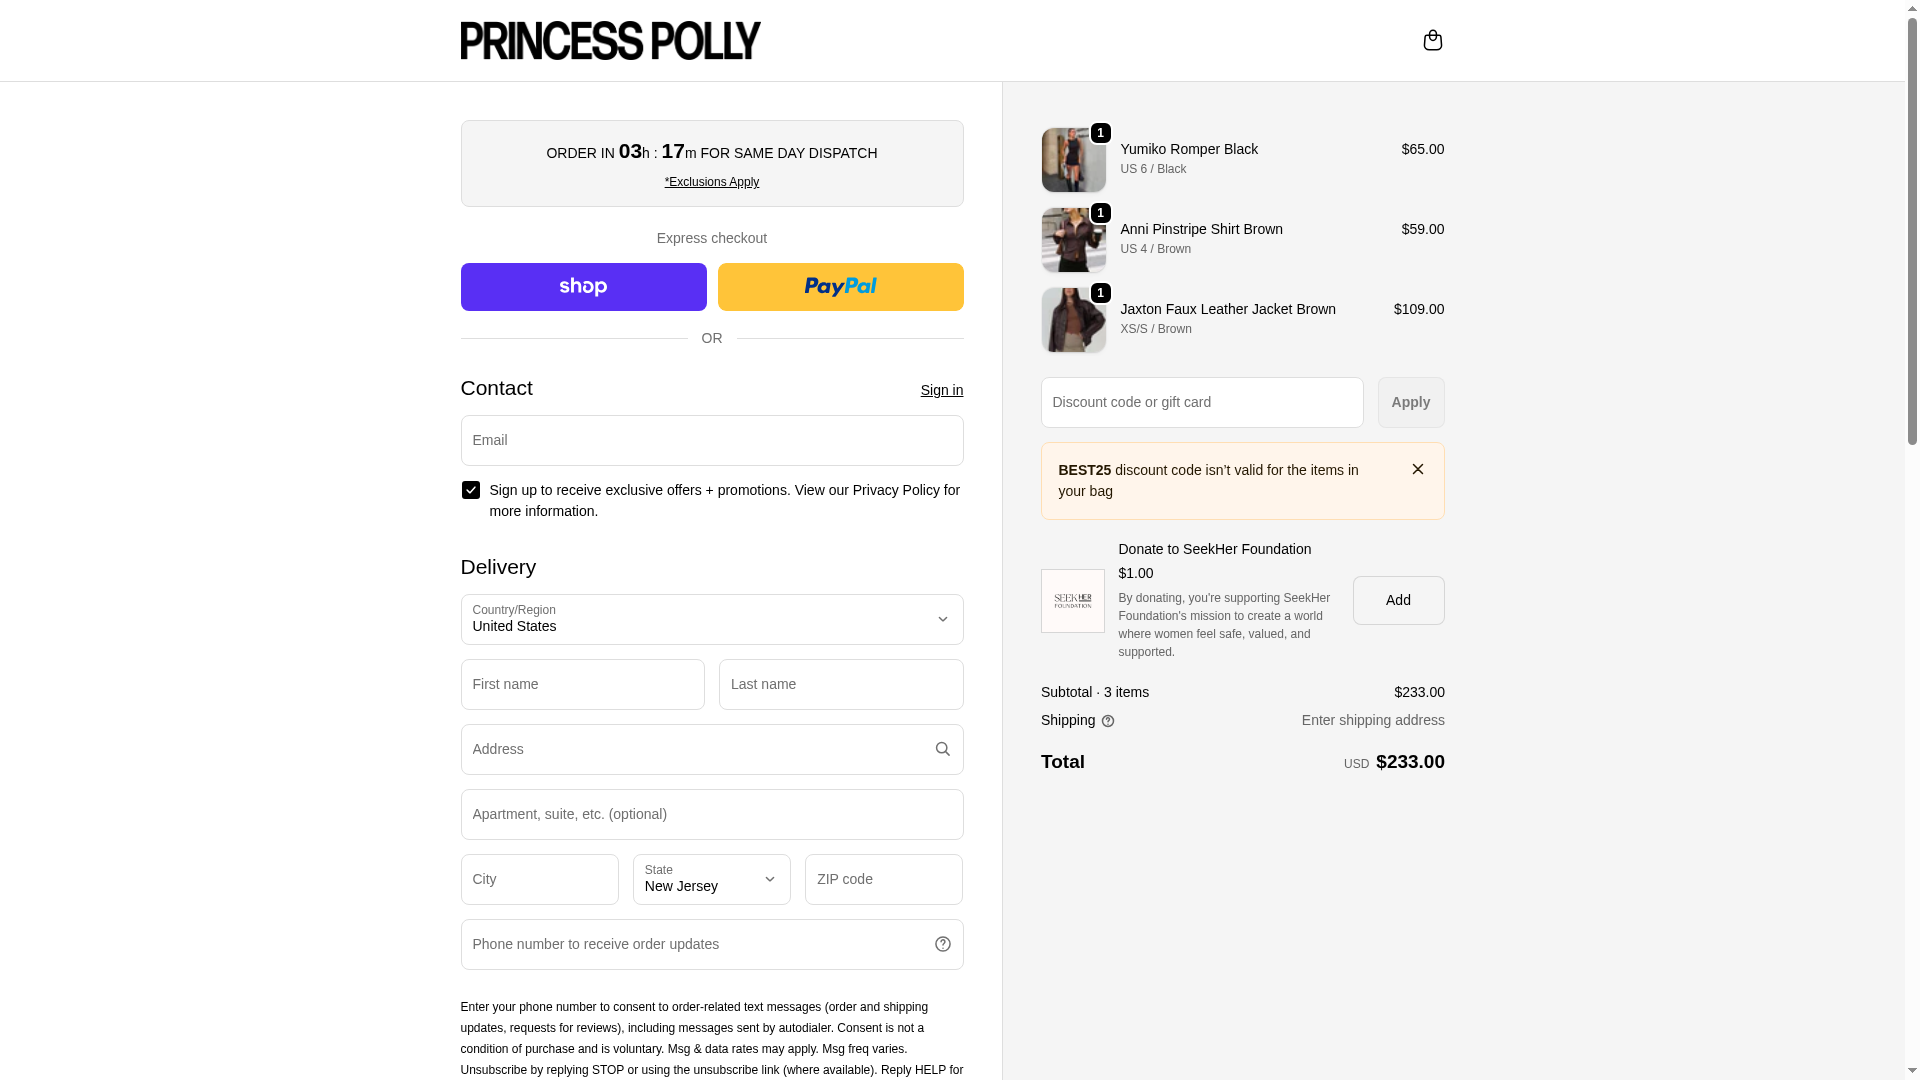Click the Sign in link
This screenshot has width=1920, height=1080.
941,390
